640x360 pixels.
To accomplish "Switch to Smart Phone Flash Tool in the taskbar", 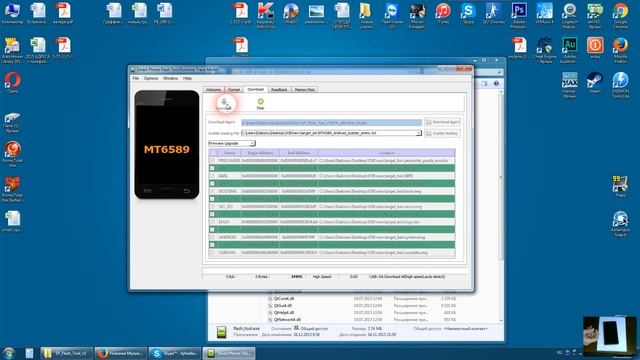I will coord(229,353).
